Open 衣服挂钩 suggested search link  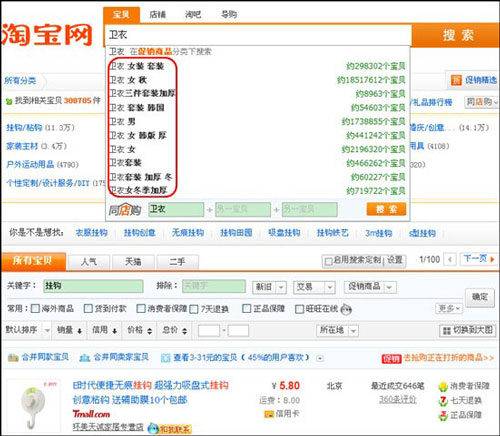point(92,233)
